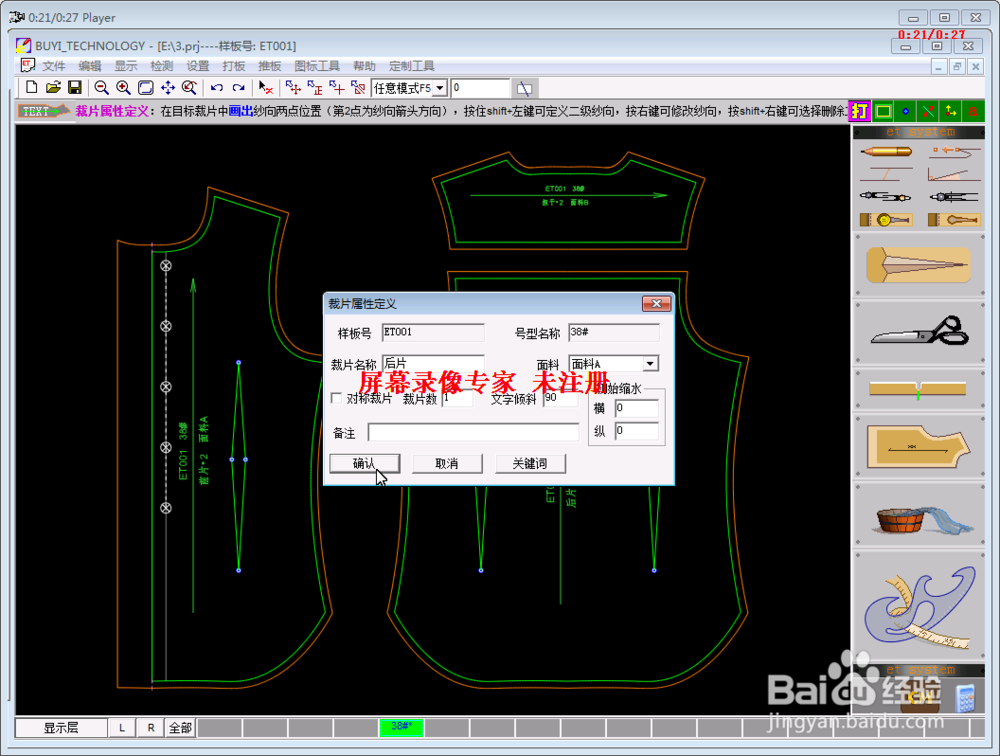The image size is (1000, 756).
Task: Click the 备注 input field
Action: (473, 433)
